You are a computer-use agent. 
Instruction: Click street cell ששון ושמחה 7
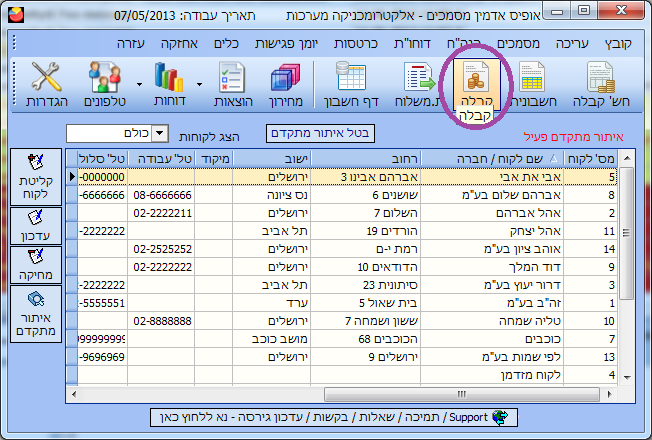(x=366, y=321)
